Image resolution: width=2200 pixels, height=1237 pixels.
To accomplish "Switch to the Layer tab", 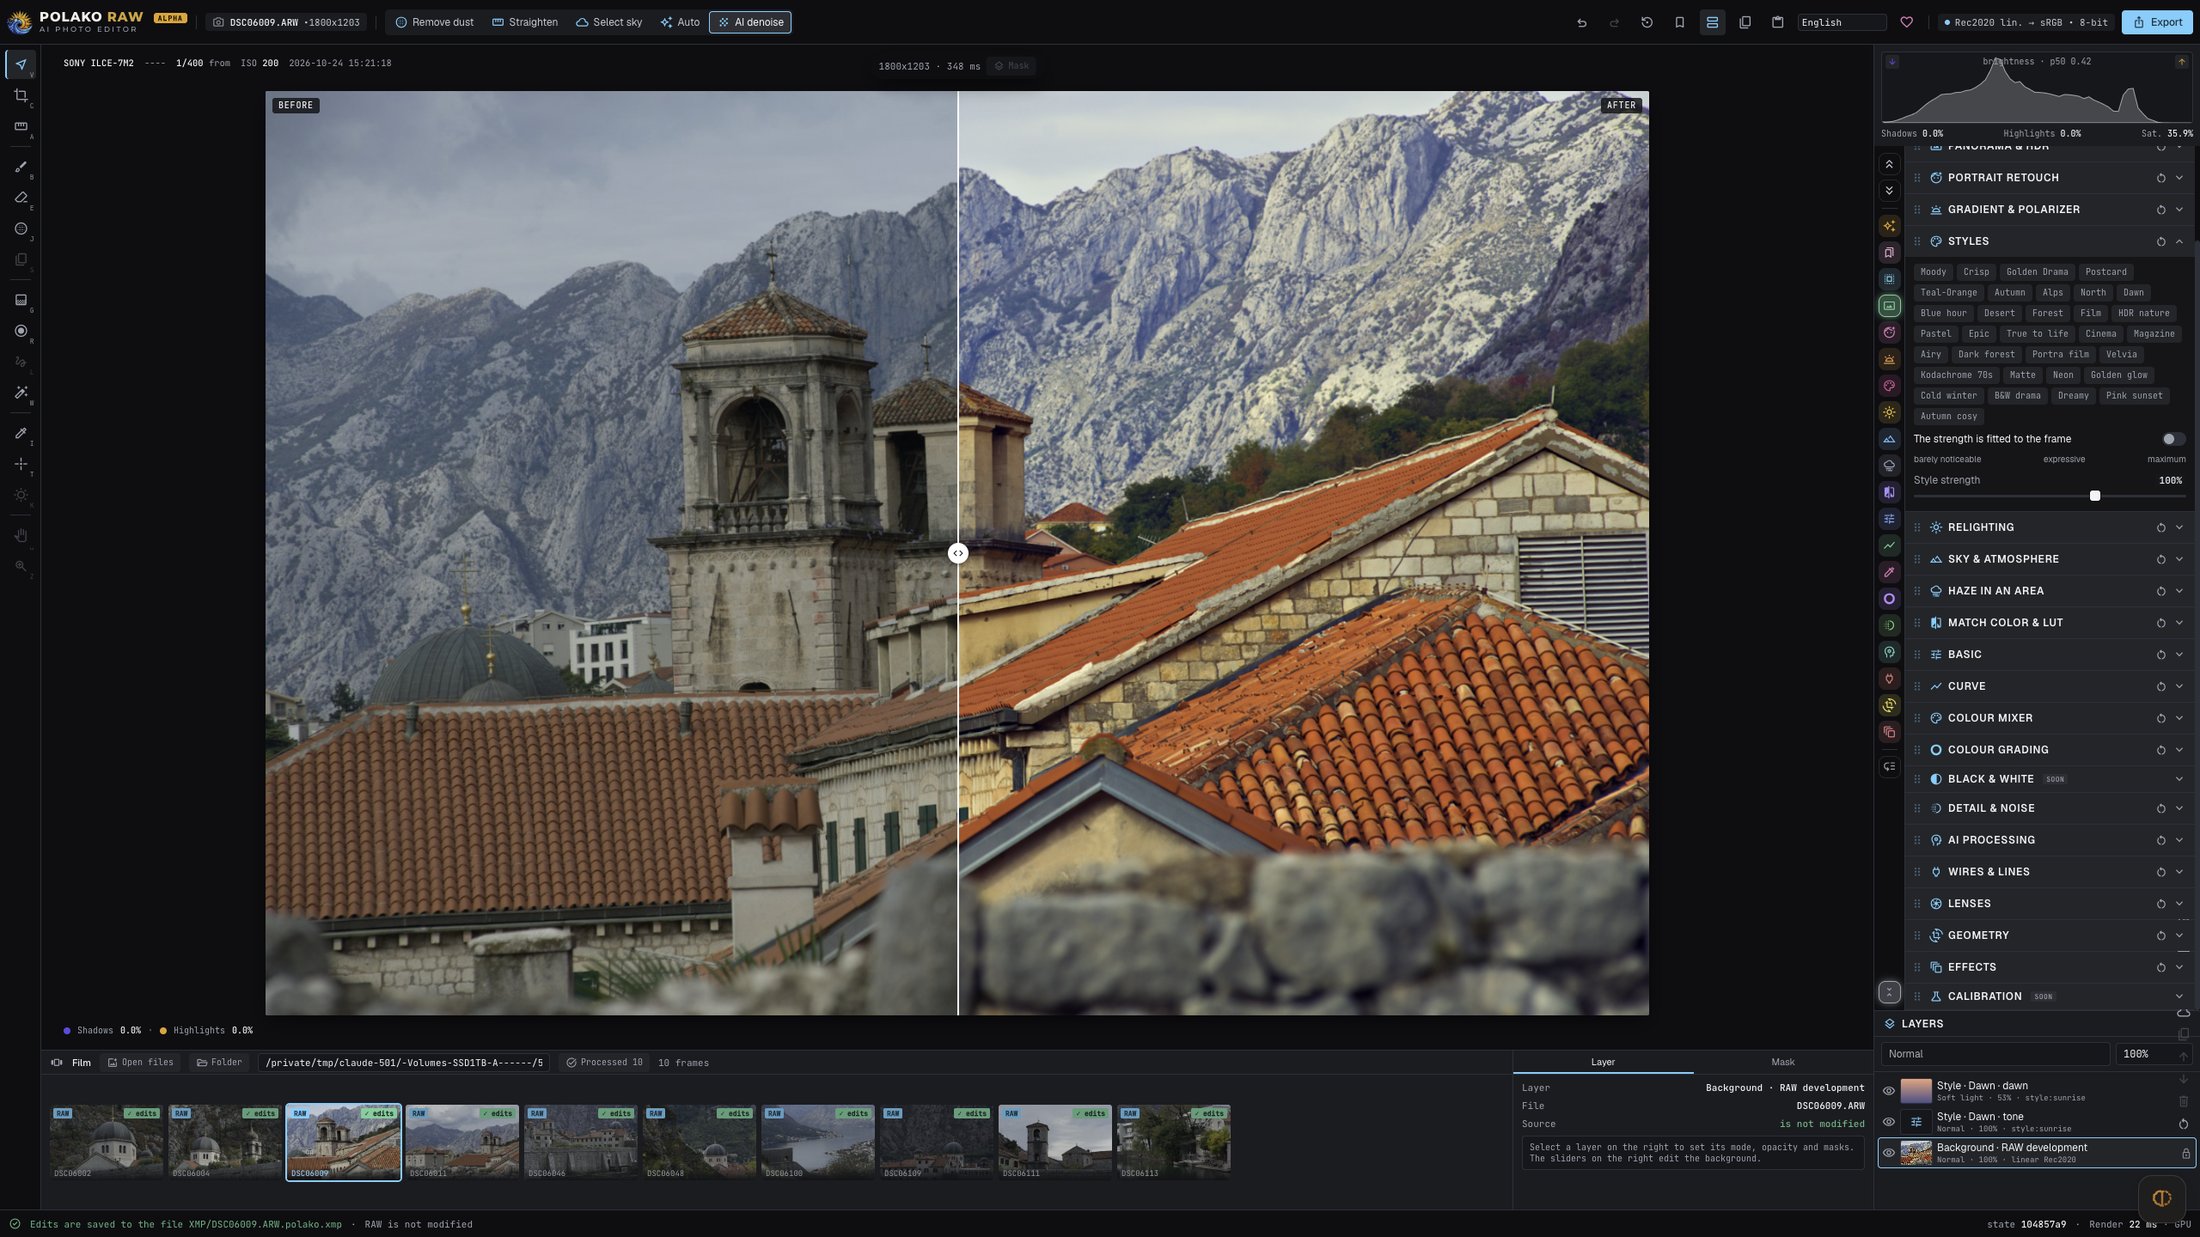I will click(1602, 1062).
